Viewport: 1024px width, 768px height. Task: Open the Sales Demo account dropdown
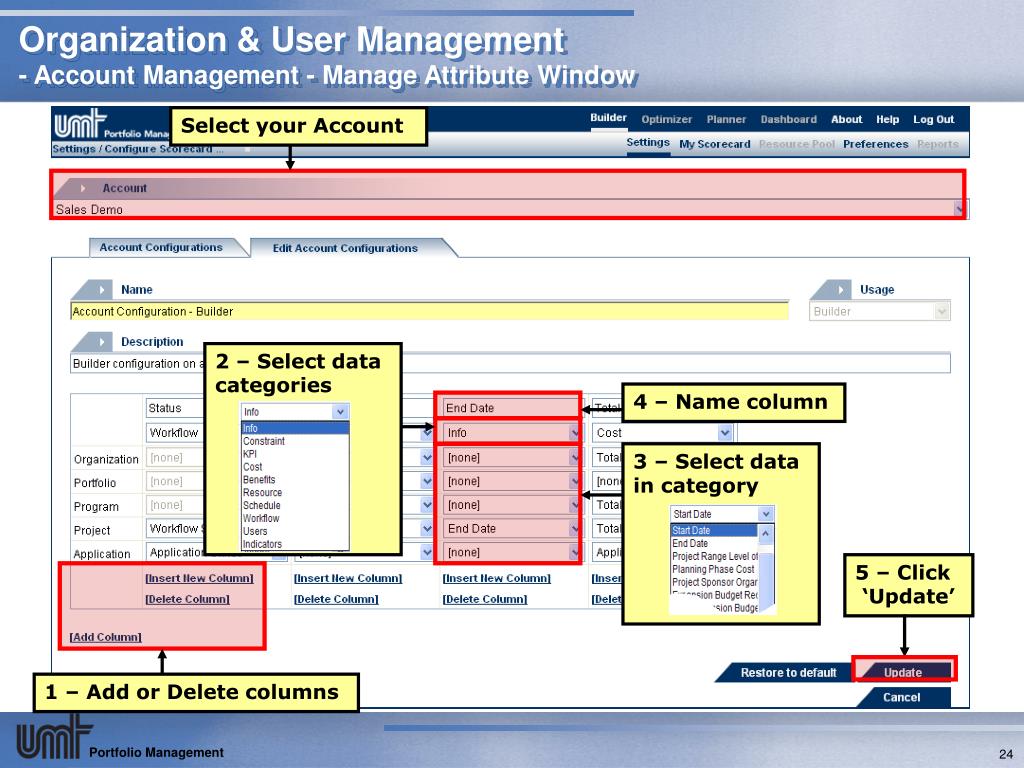tap(959, 209)
